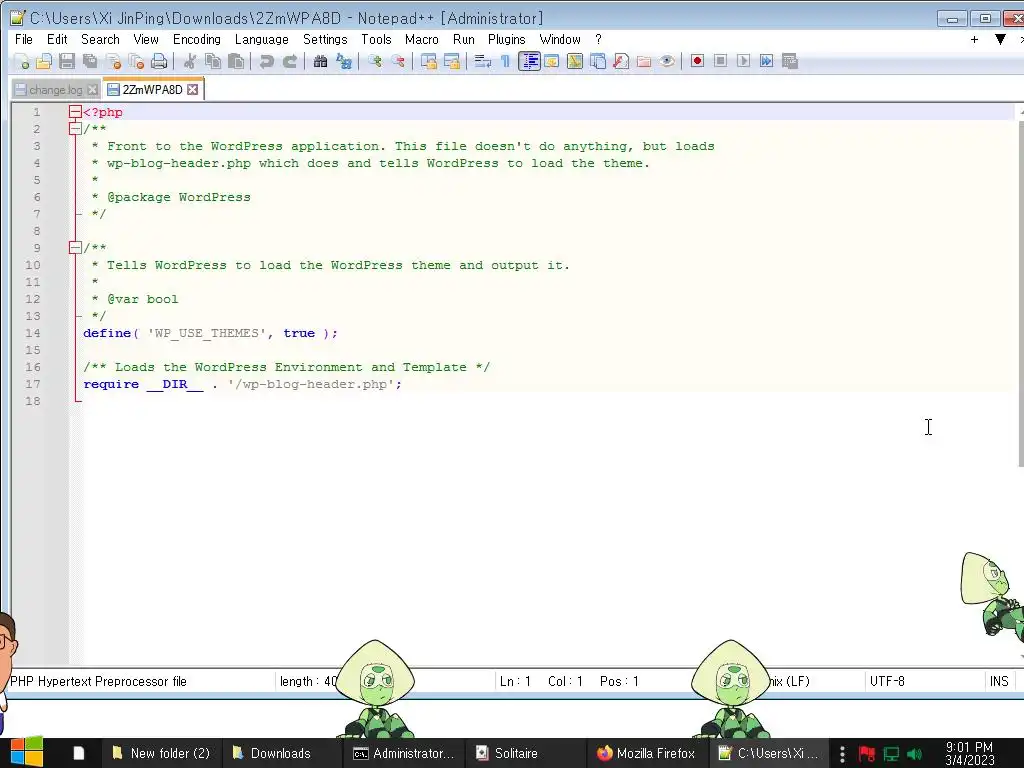
Task: Close the 2ZmWPA8D tab
Action: [x=193, y=89]
